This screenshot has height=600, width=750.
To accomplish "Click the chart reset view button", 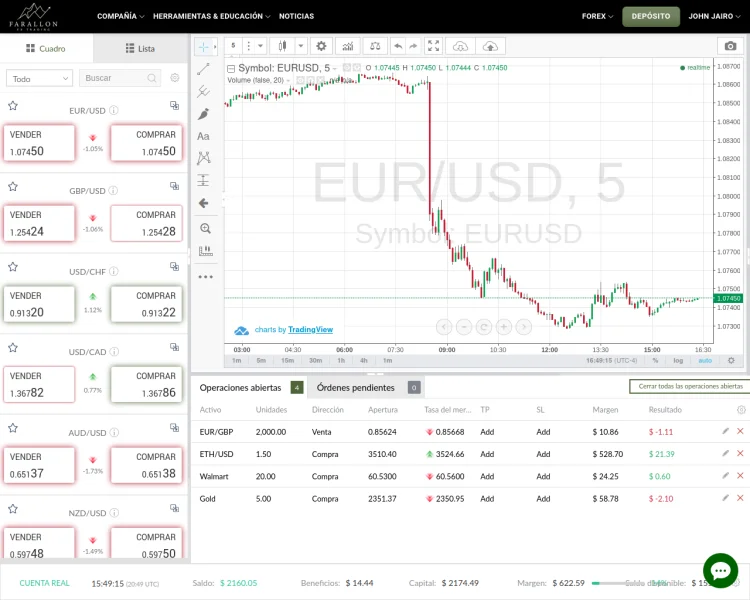I will [x=484, y=327].
